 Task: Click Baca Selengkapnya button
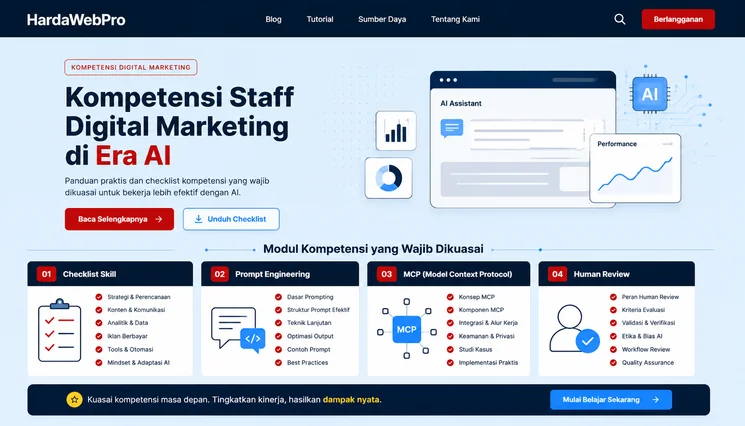pos(119,219)
